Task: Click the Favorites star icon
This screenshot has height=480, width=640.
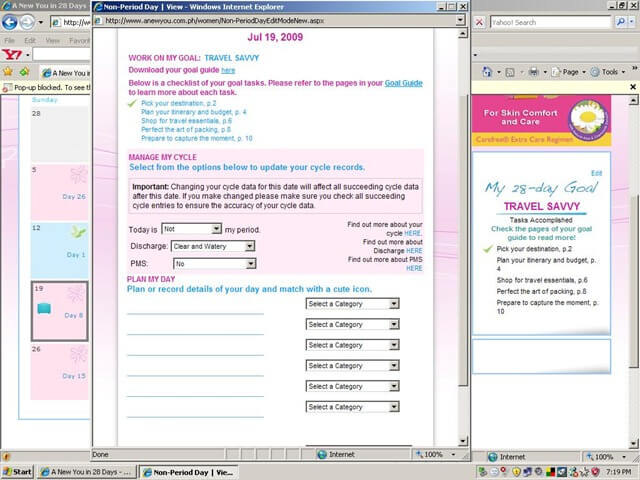Action: point(8,72)
